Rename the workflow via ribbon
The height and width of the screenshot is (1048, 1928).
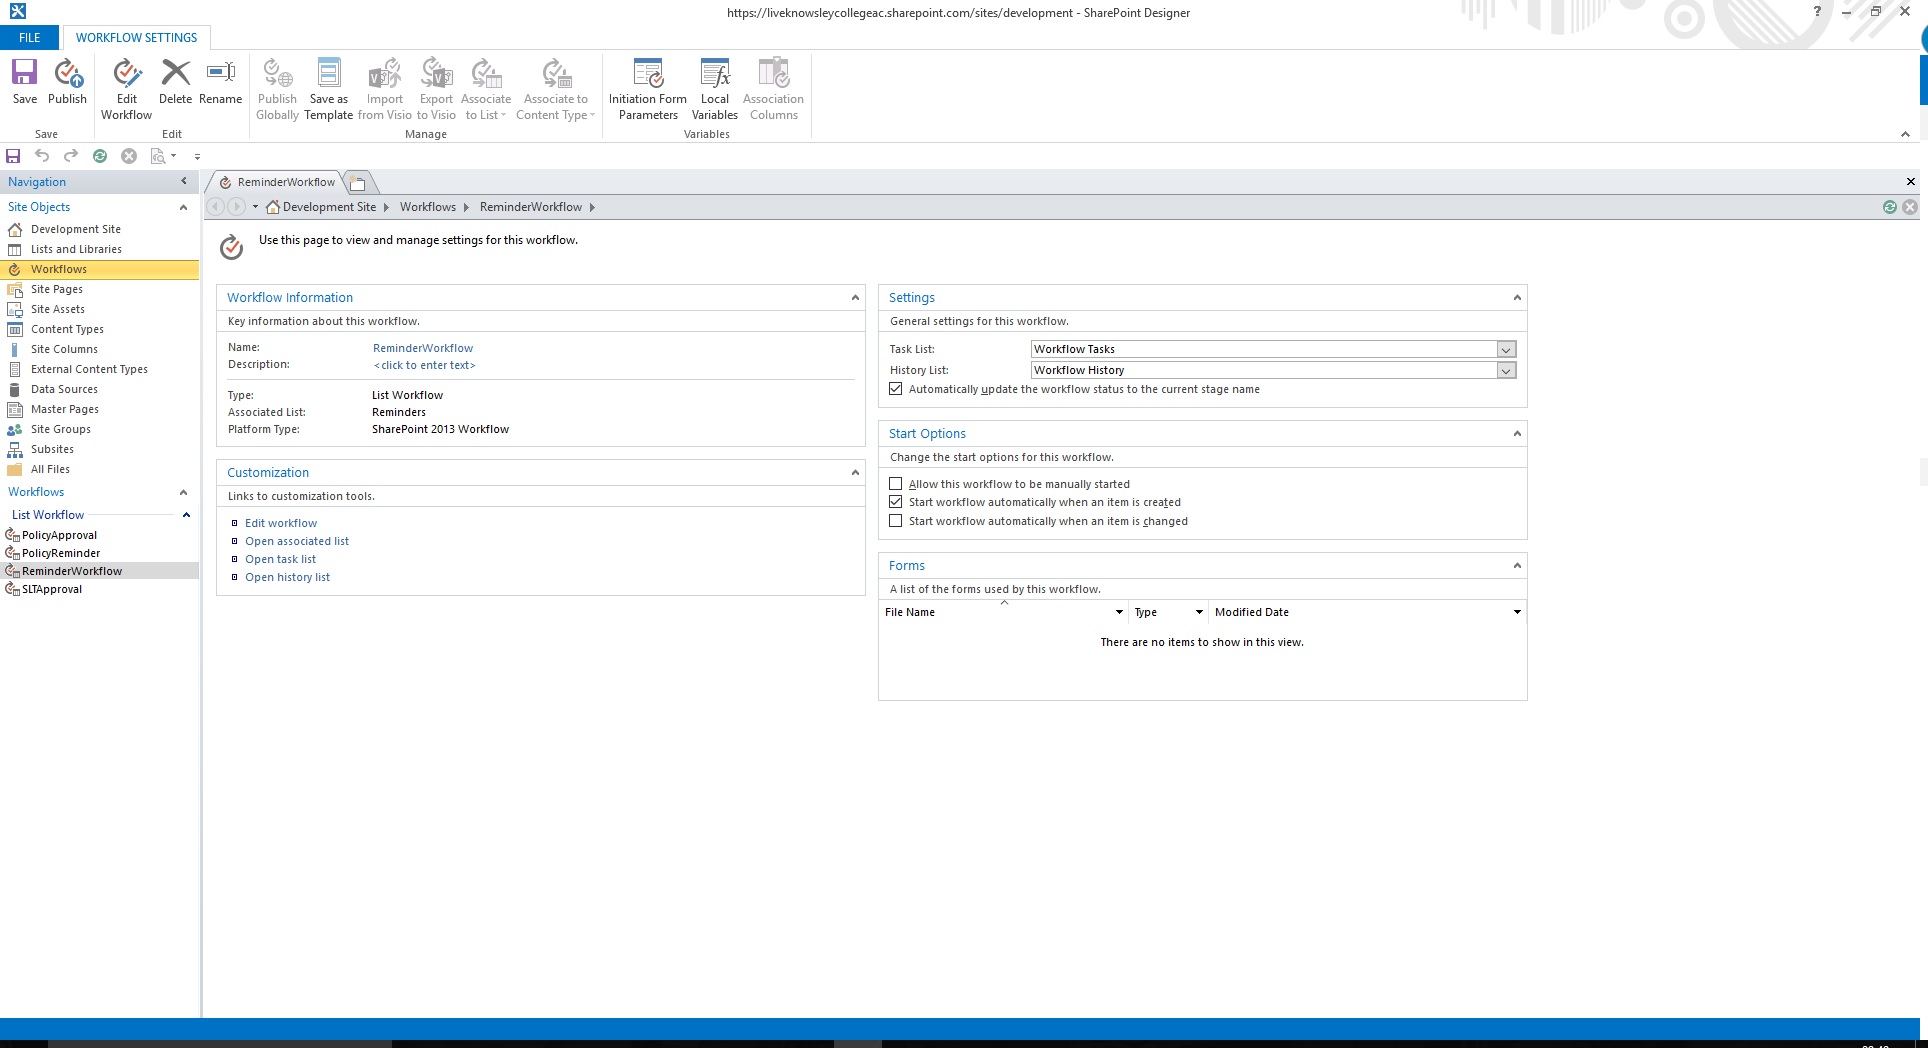click(221, 82)
